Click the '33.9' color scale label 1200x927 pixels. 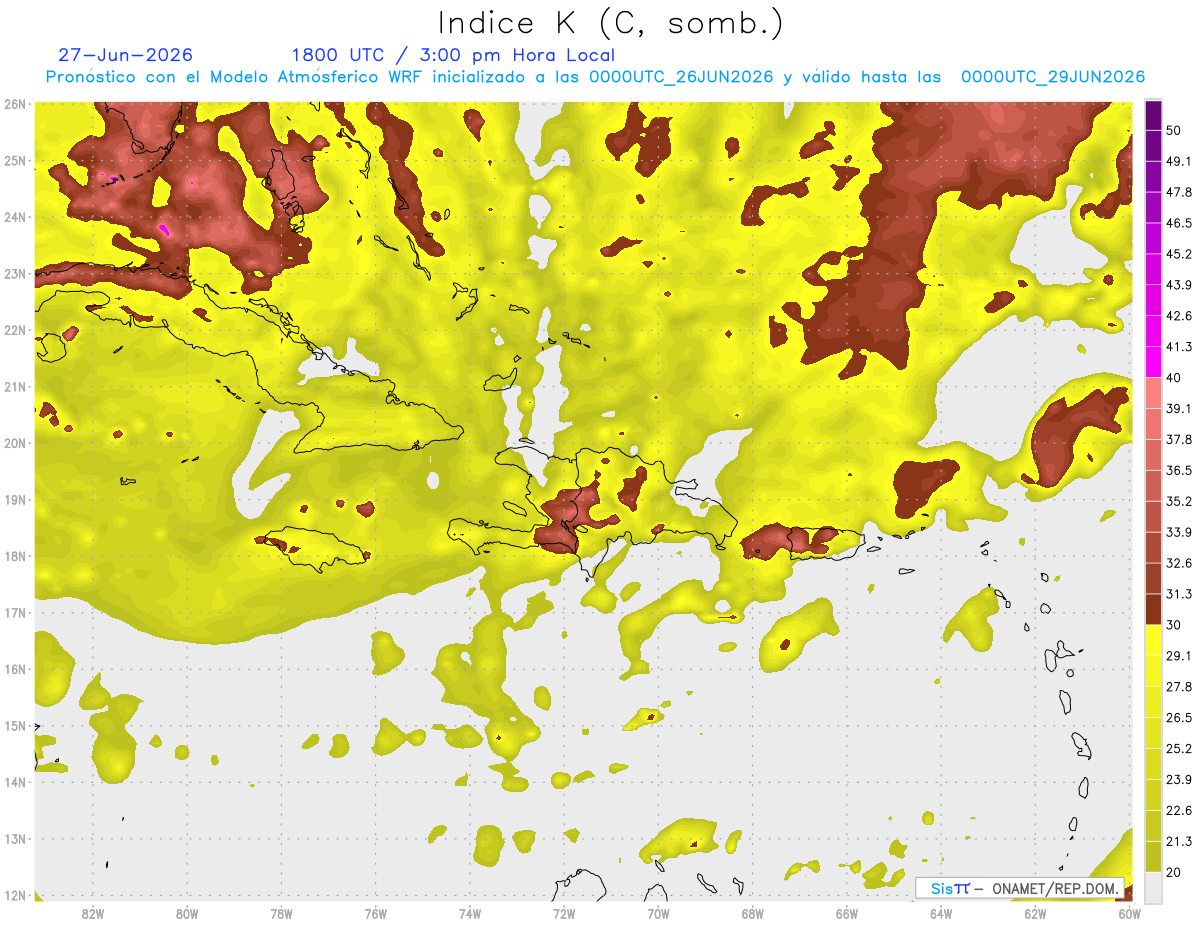1179,532
